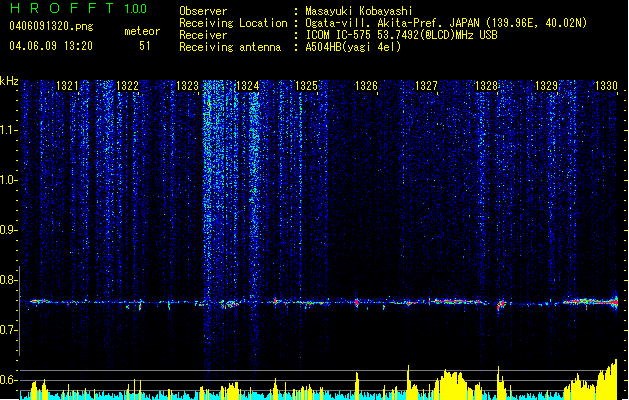Select the meteor count value 51
The image size is (629, 400).
click(x=145, y=46)
